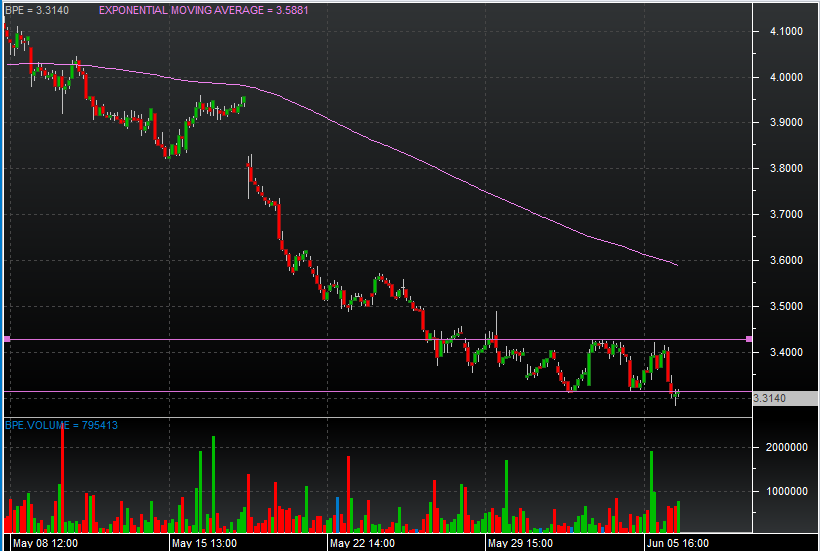Image resolution: width=820 pixels, height=551 pixels.
Task: Click the 2000000 volume axis label
Action: (787, 447)
